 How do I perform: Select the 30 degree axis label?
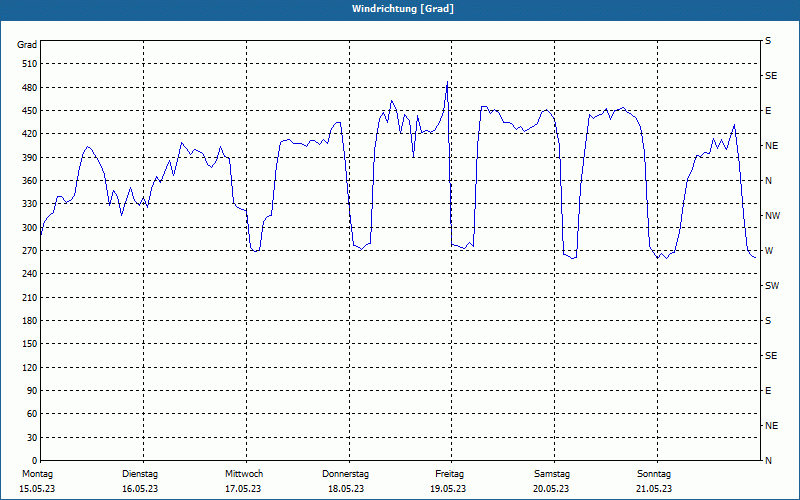[x=33, y=437]
